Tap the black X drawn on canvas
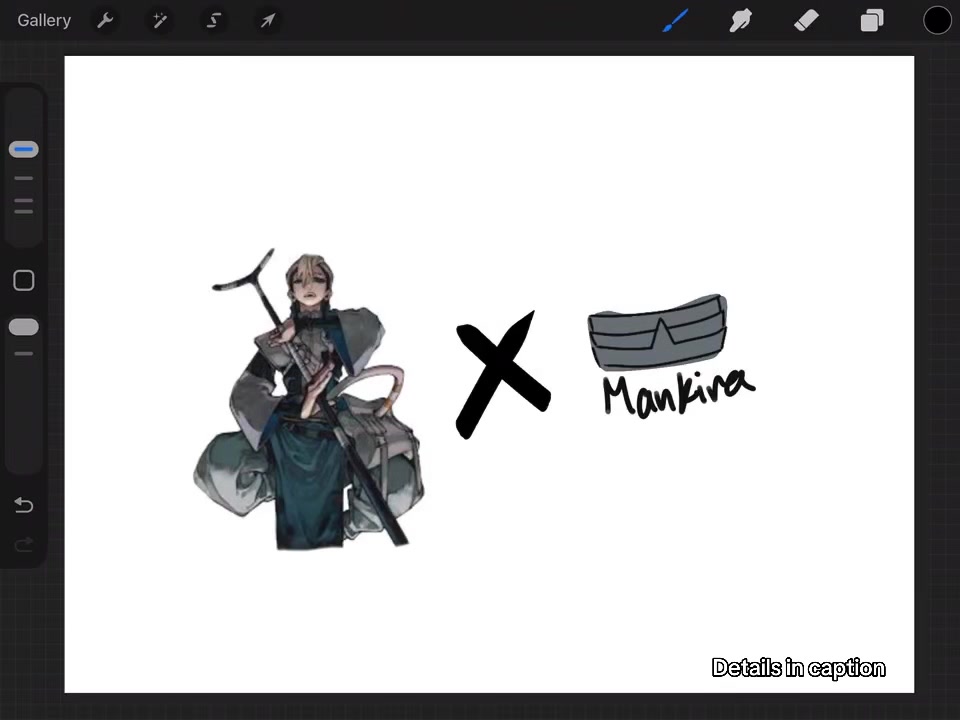Image resolution: width=960 pixels, height=720 pixels. pyautogui.click(x=503, y=375)
